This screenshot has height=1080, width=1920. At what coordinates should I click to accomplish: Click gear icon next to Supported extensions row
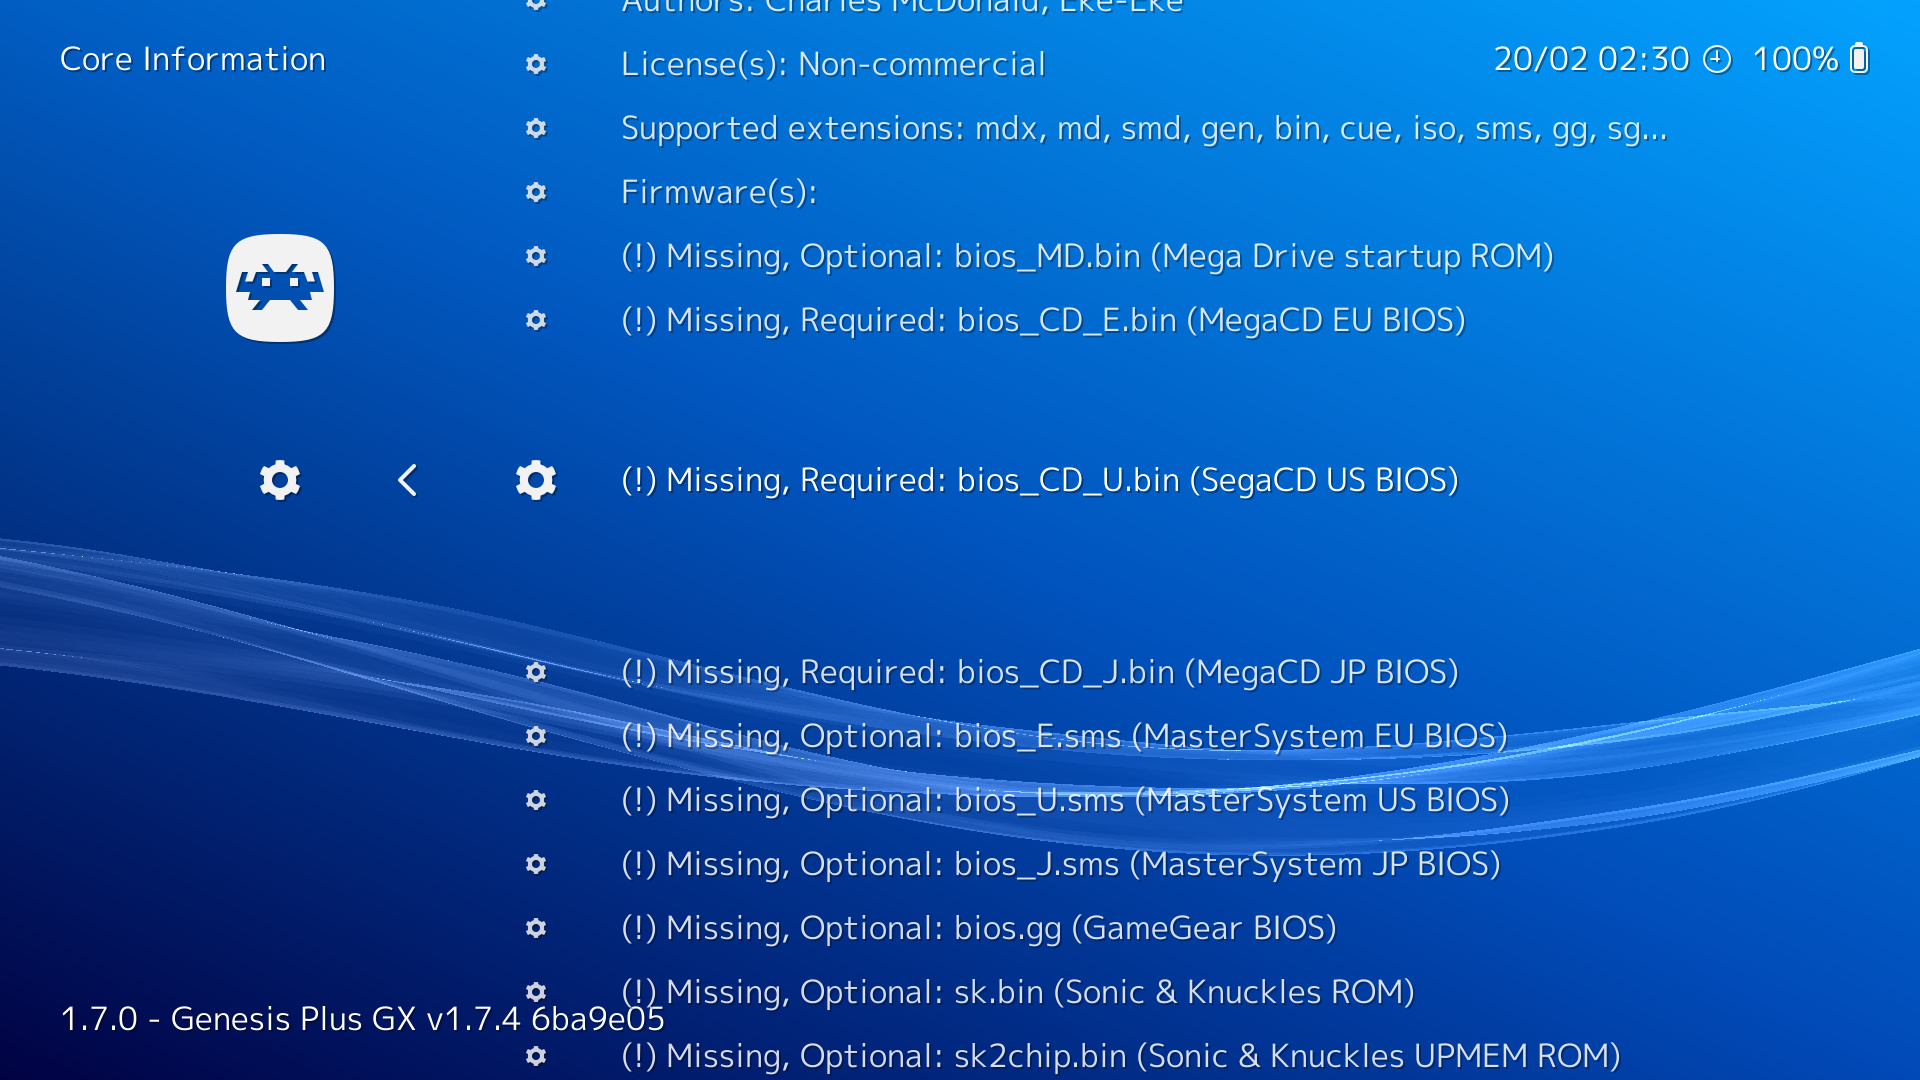536,128
